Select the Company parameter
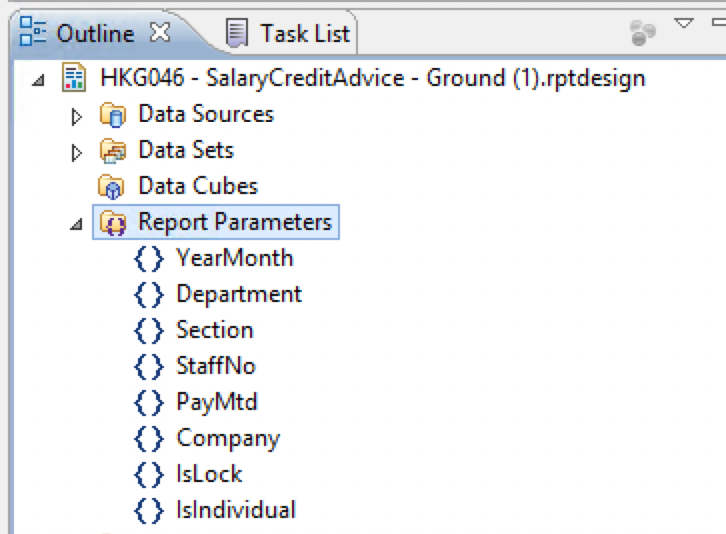The height and width of the screenshot is (534, 726). click(x=227, y=438)
